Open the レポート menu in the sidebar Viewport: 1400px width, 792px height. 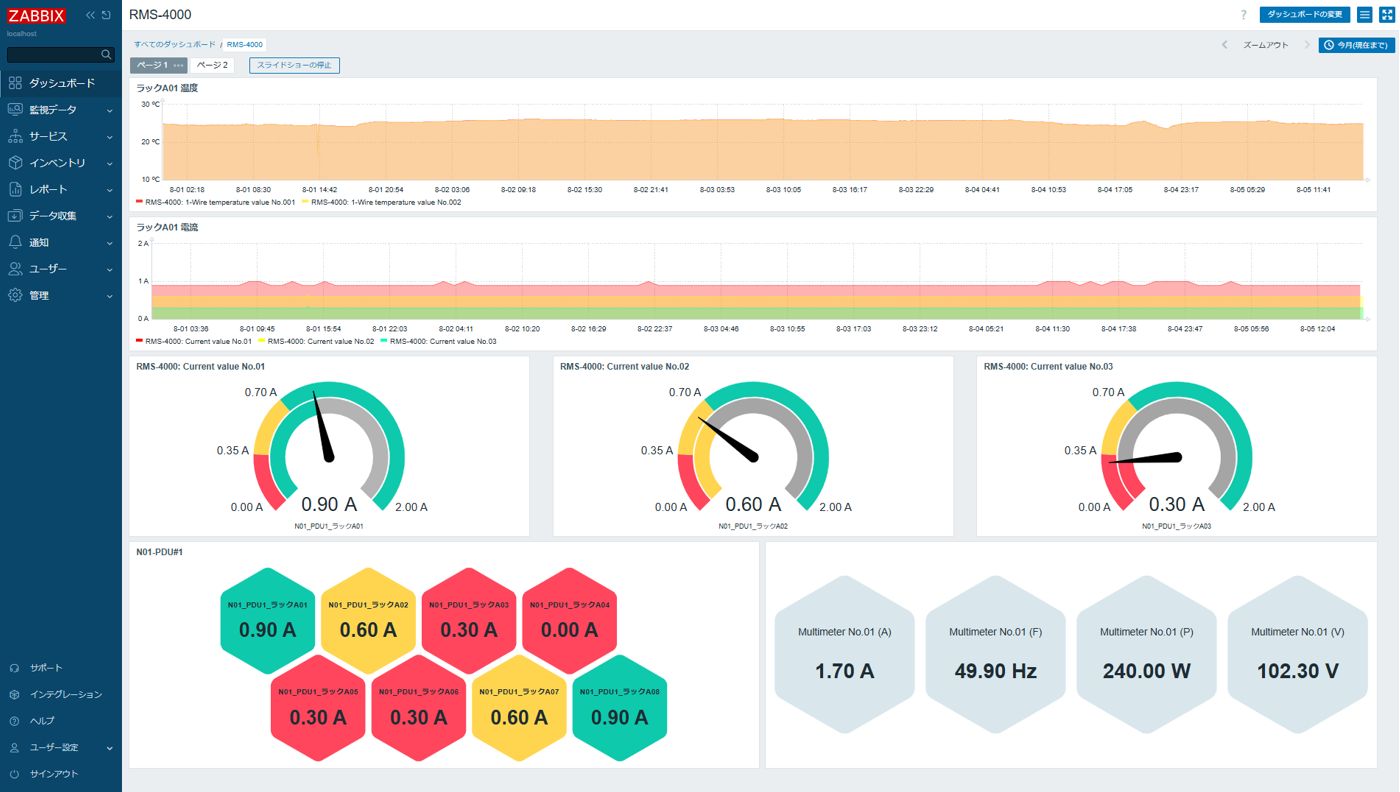(x=60, y=189)
